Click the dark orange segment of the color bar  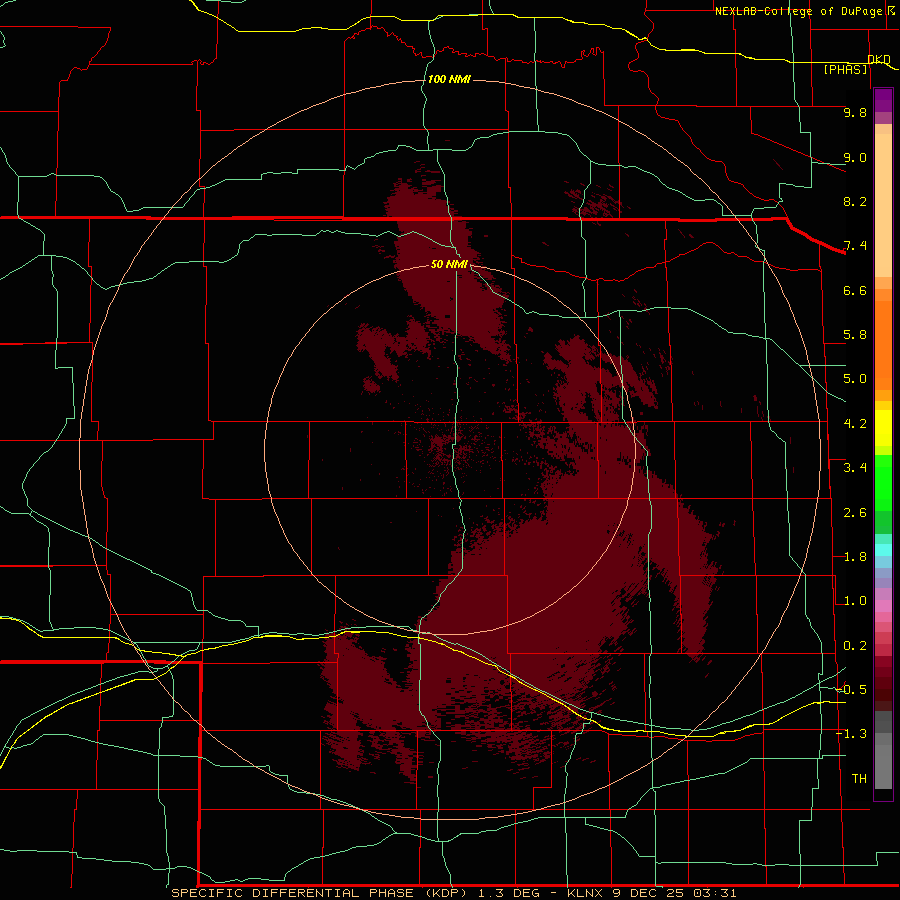point(883,346)
